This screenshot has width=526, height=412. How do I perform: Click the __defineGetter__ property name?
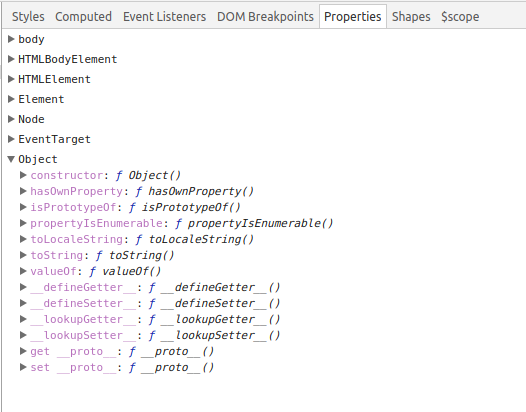coord(83,288)
